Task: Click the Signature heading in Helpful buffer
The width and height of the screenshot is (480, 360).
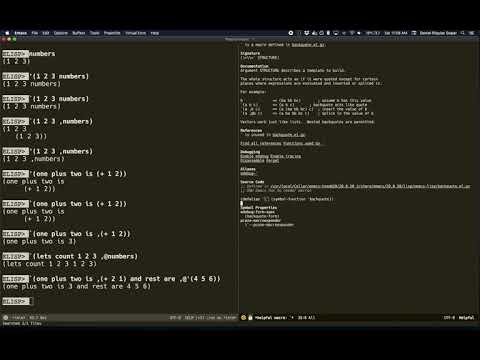Action: (x=250, y=53)
